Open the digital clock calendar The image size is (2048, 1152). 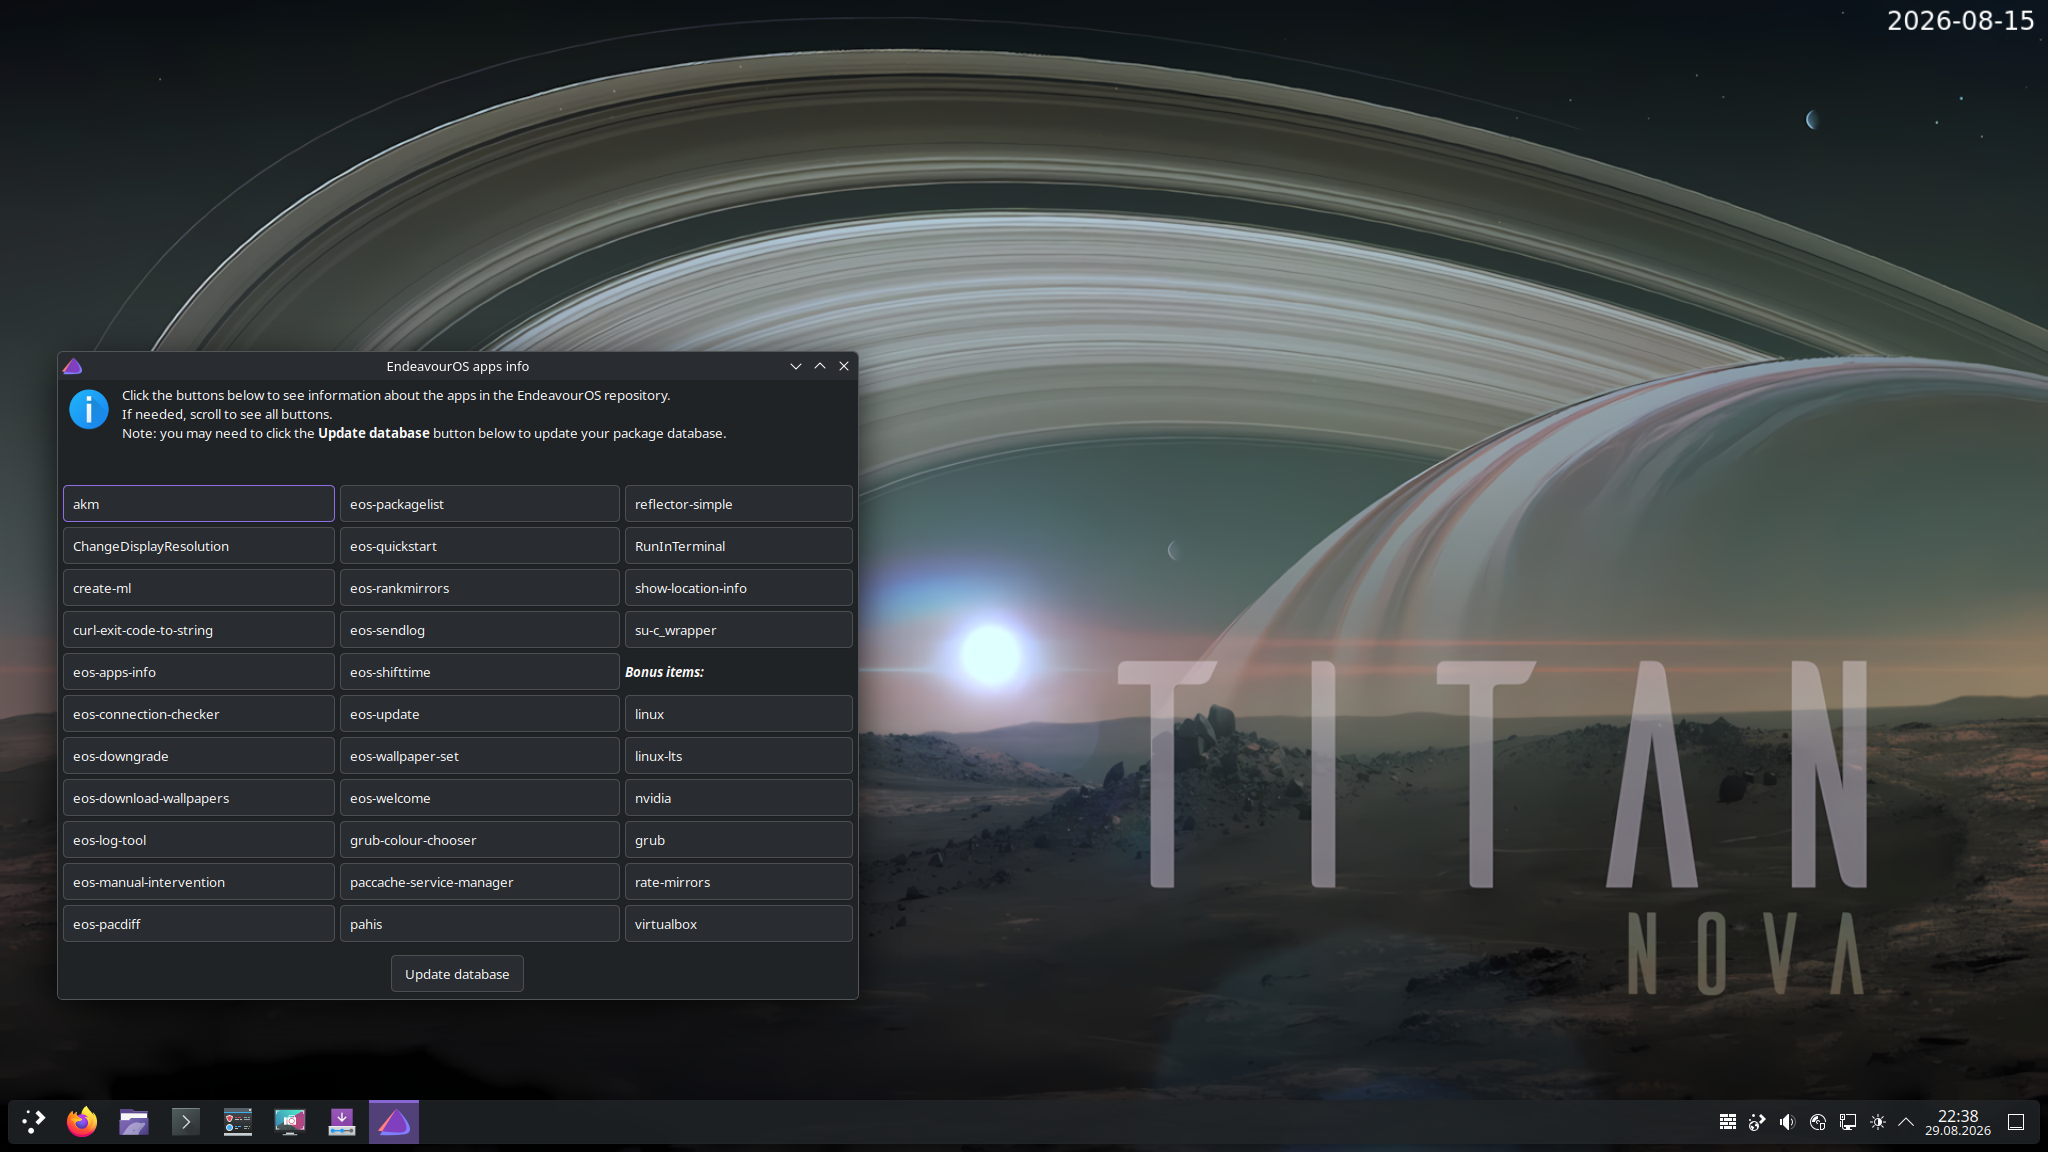point(1958,1122)
